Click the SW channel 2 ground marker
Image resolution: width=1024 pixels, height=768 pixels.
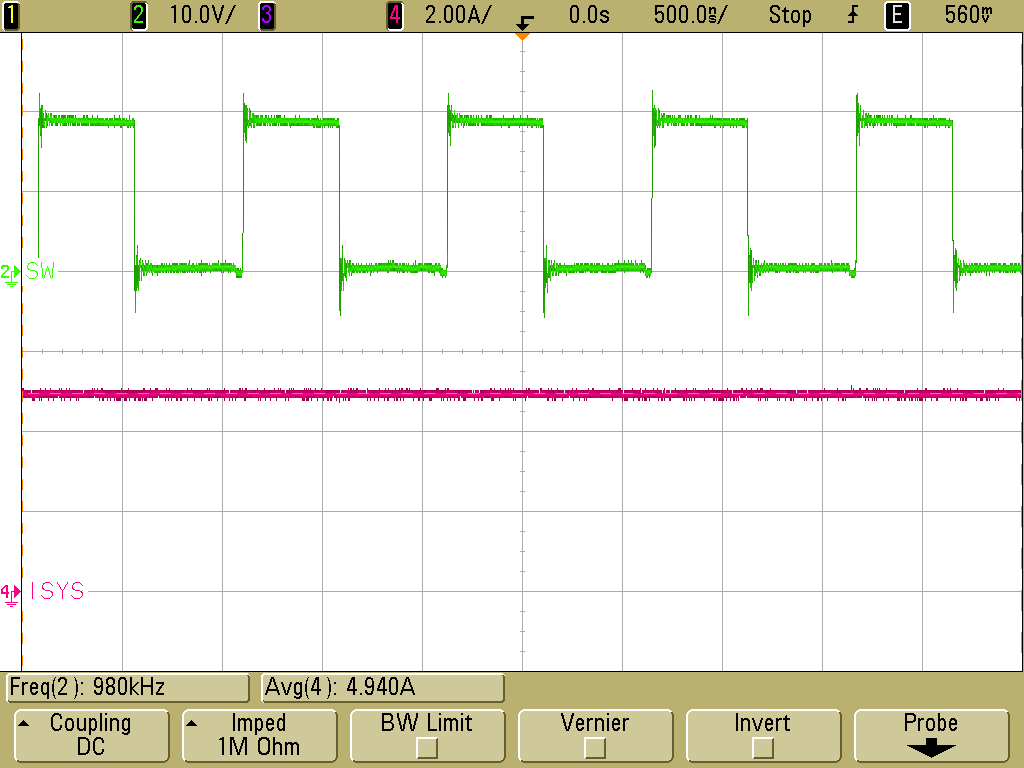10,274
